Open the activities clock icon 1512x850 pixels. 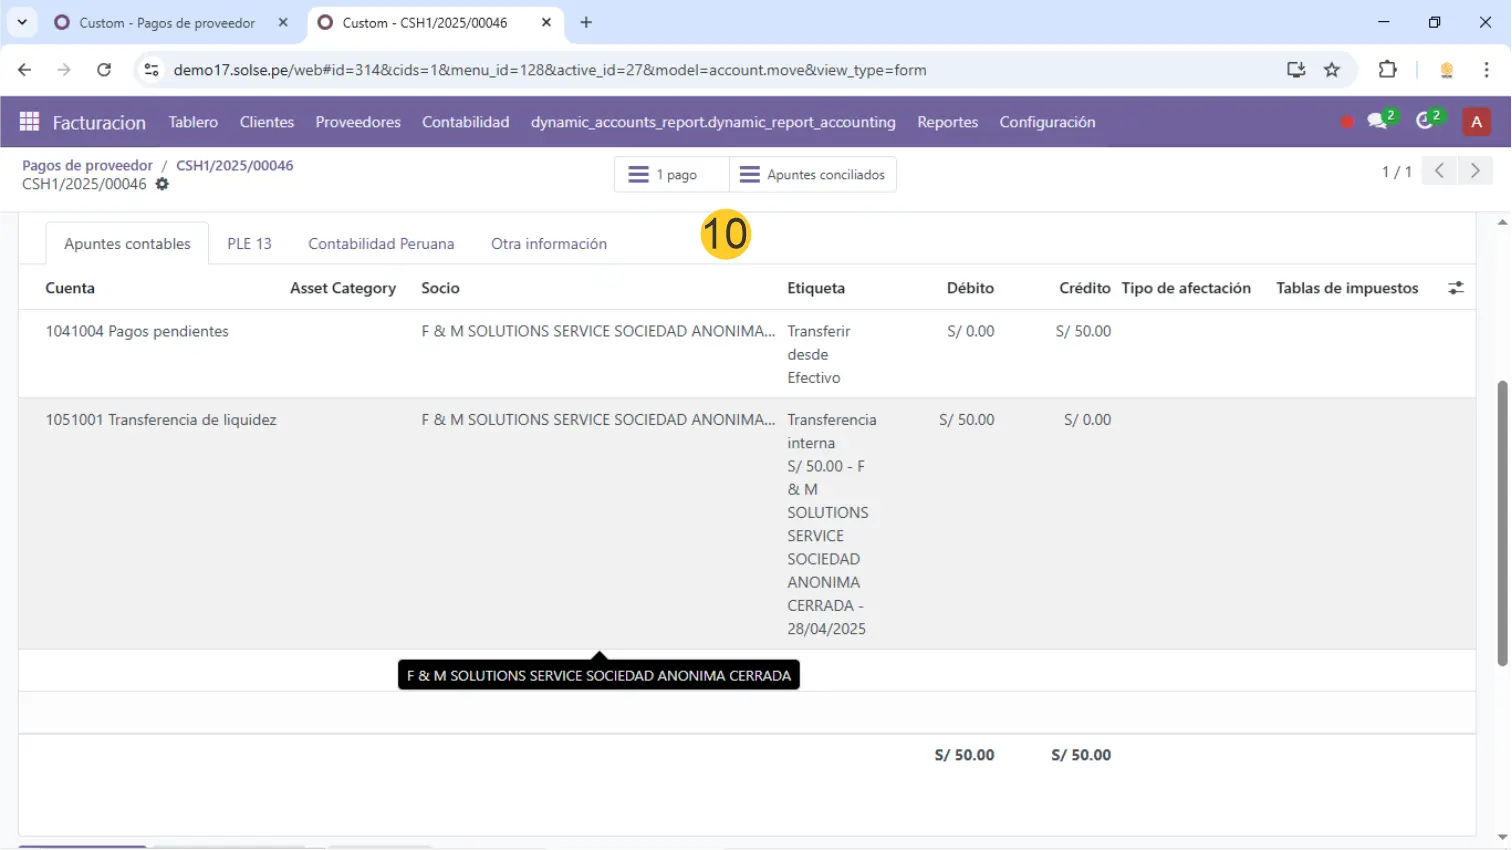1427,122
